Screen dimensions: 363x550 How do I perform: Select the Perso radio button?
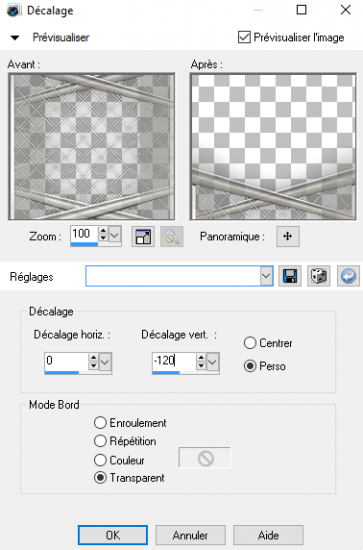pyautogui.click(x=250, y=366)
